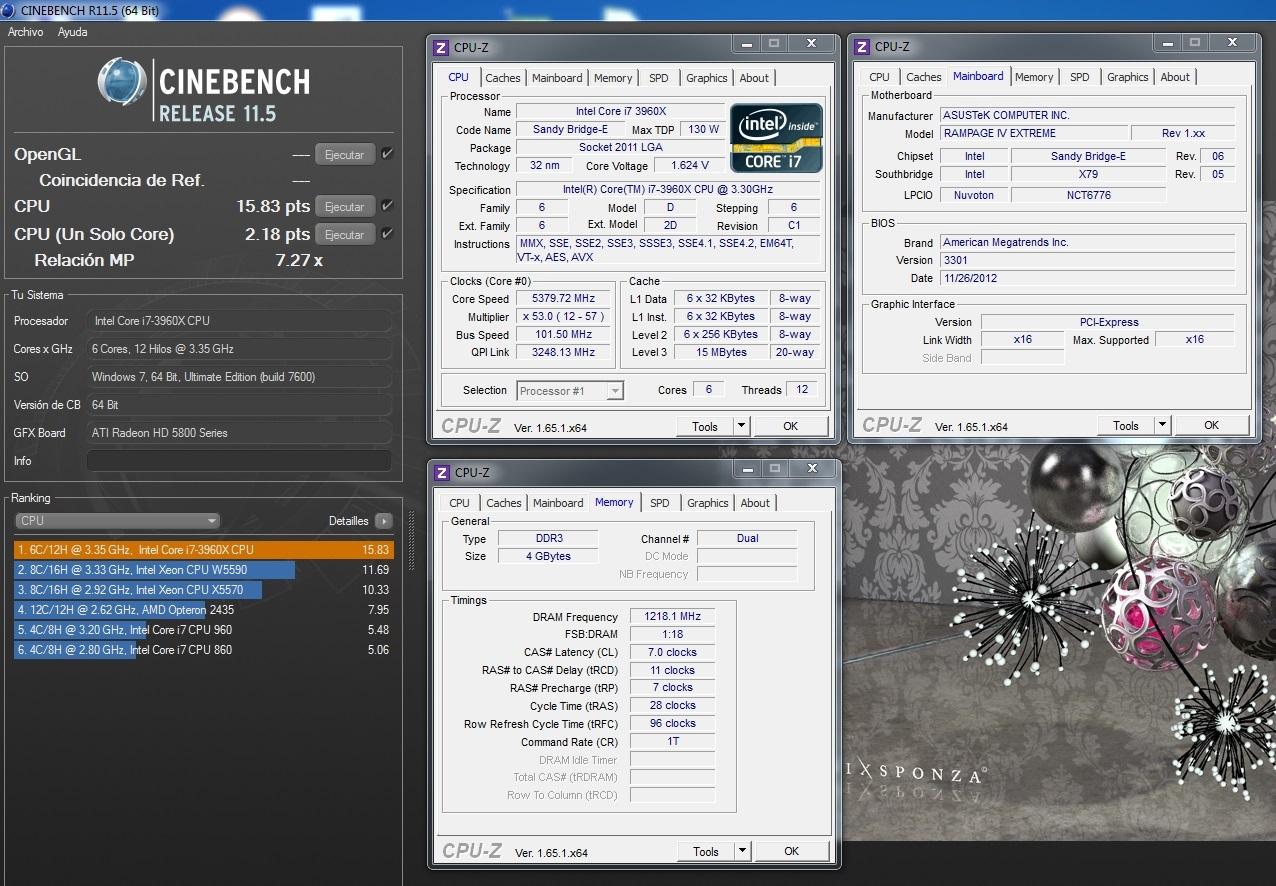Click the CPU-Z icon in the CPU window title bar
This screenshot has width=1276, height=886.
[441, 47]
